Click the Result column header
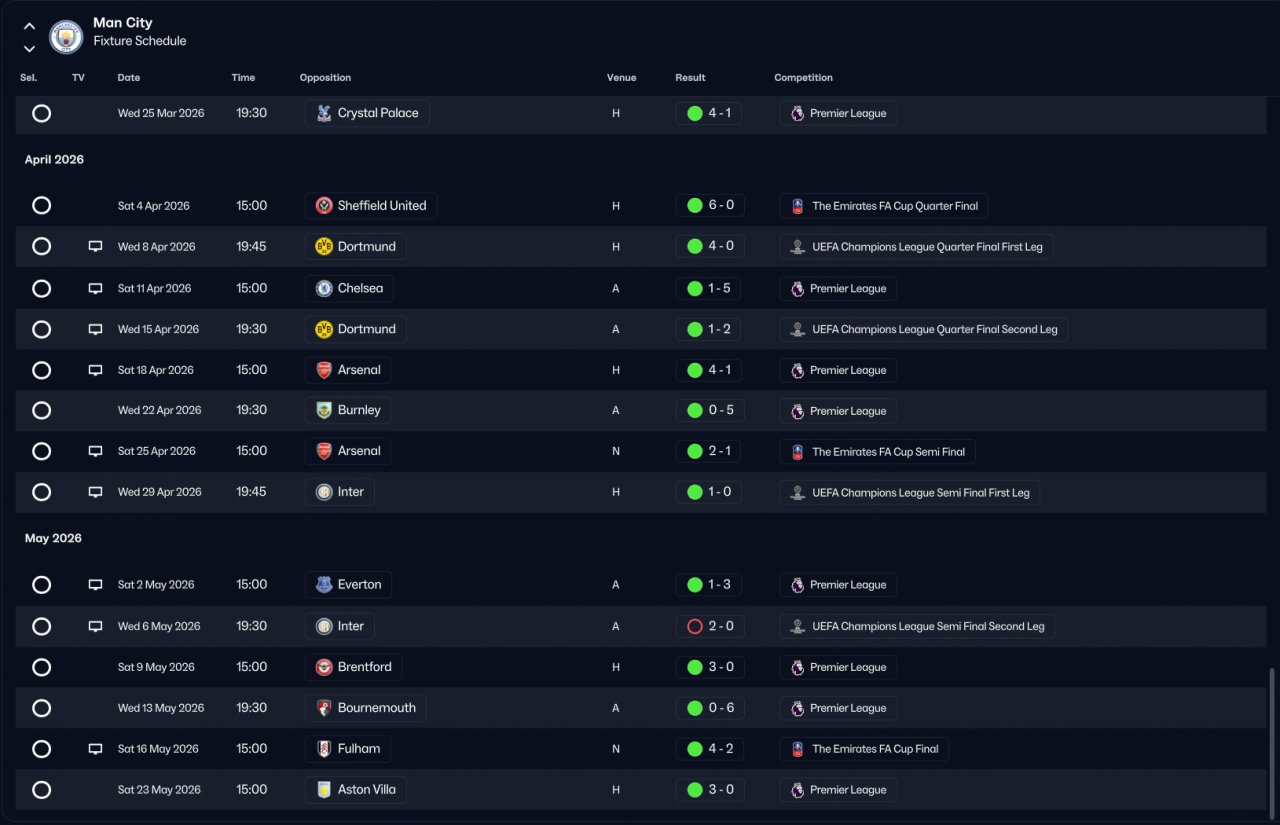 pyautogui.click(x=690, y=78)
